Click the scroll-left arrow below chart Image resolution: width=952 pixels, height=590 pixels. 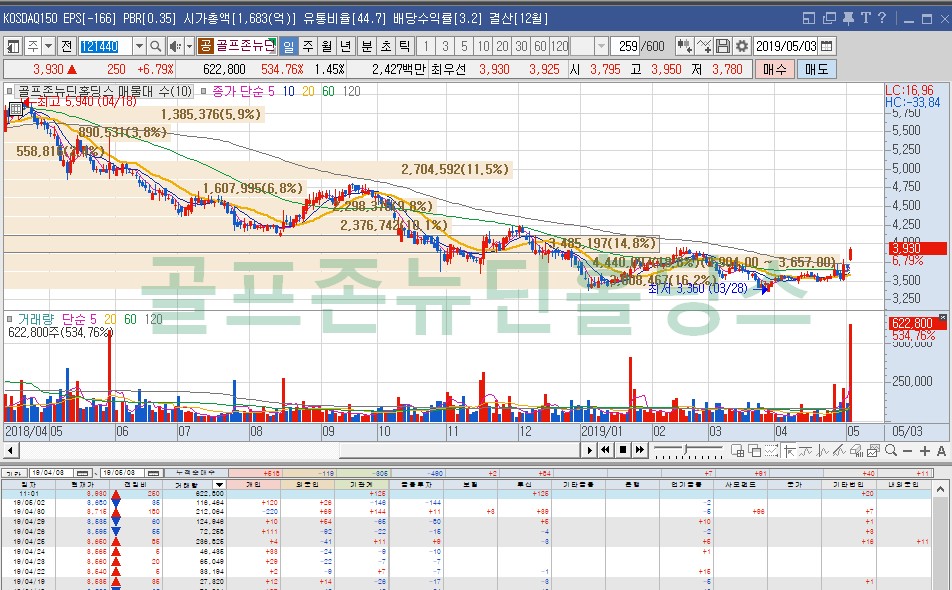point(11,450)
